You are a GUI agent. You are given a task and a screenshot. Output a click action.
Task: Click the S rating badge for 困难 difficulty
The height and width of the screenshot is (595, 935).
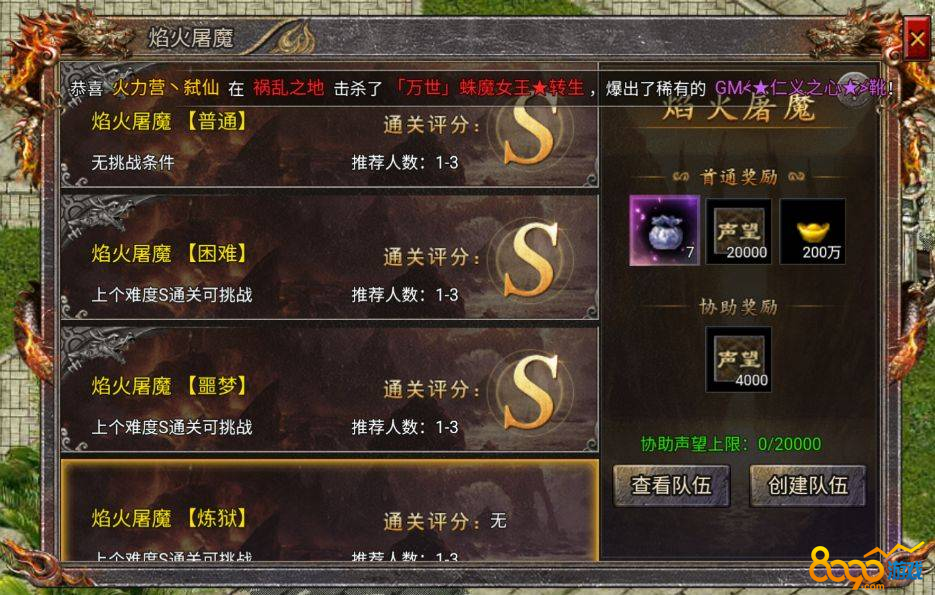tap(530, 258)
